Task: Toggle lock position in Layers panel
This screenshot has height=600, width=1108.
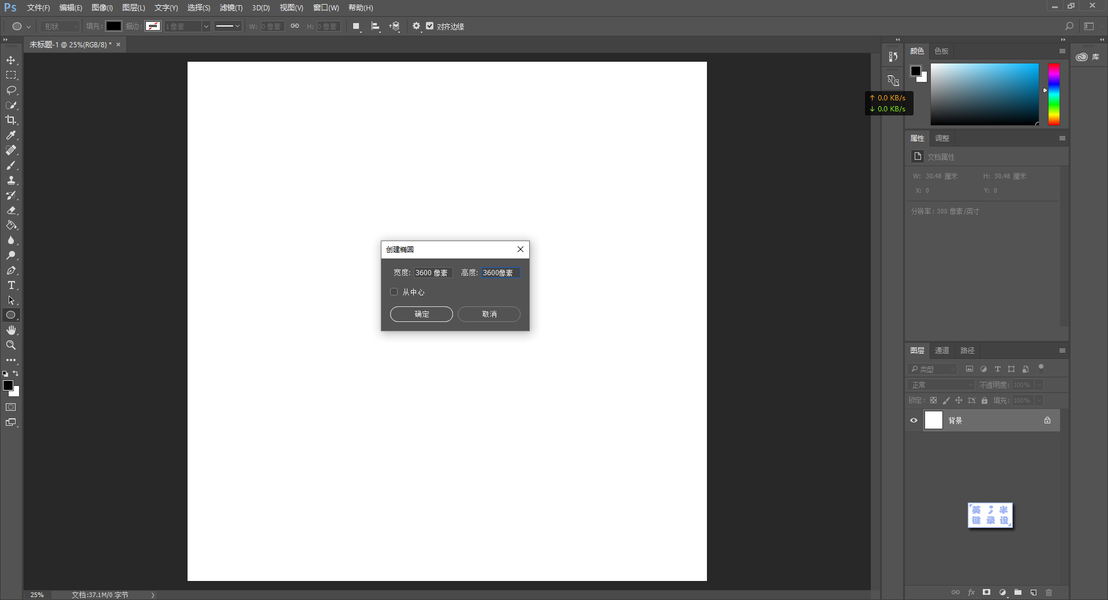Action: tap(959, 401)
